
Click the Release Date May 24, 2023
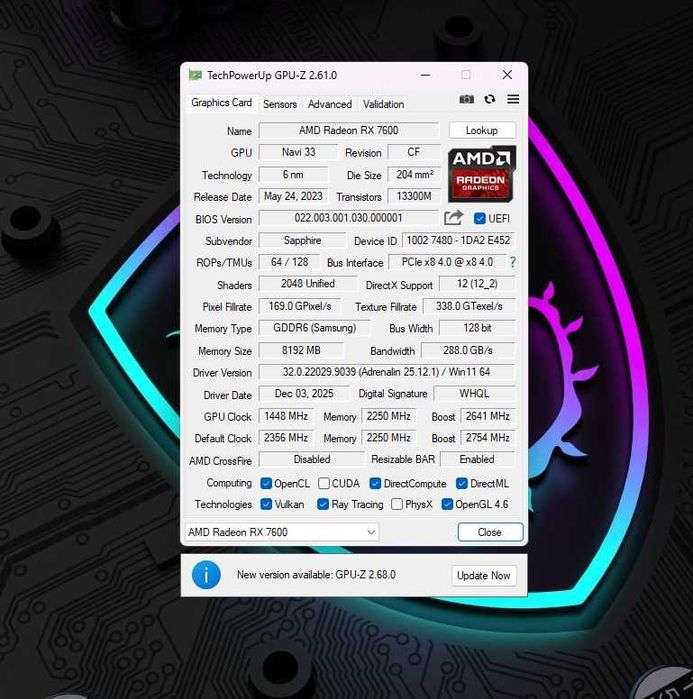tap(293, 196)
